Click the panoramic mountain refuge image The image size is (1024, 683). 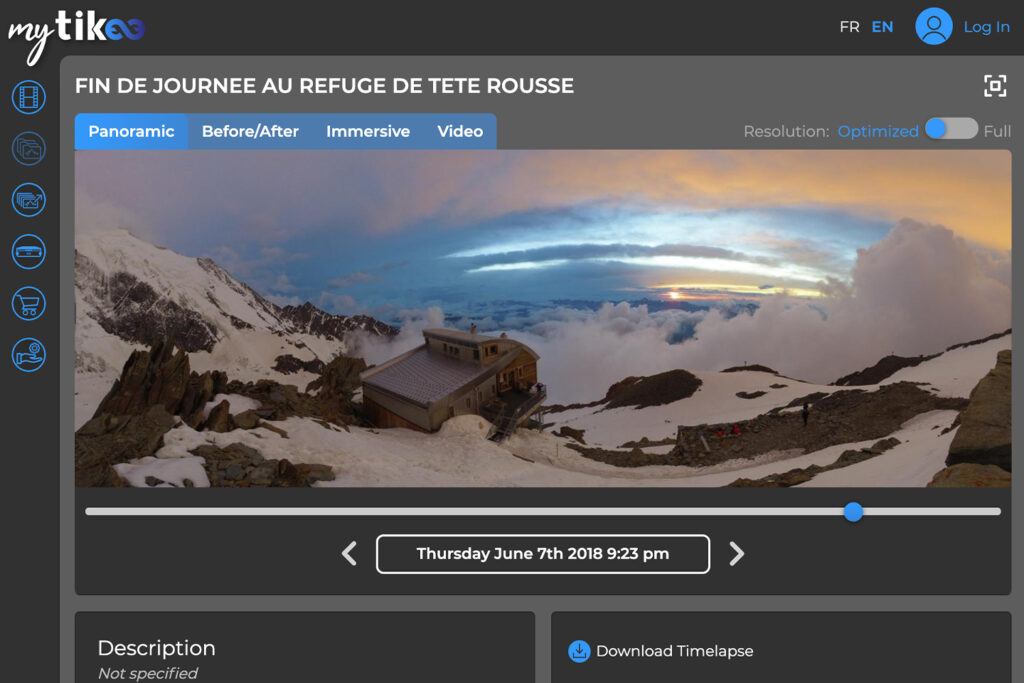543,318
